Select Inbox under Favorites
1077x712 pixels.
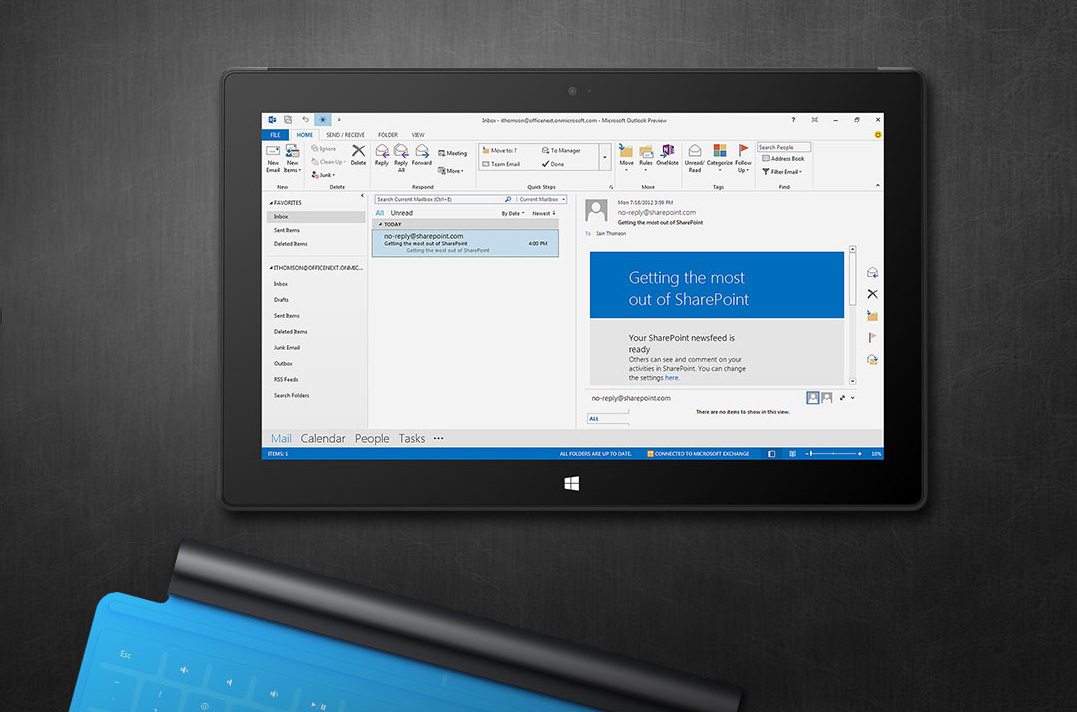coord(316,216)
